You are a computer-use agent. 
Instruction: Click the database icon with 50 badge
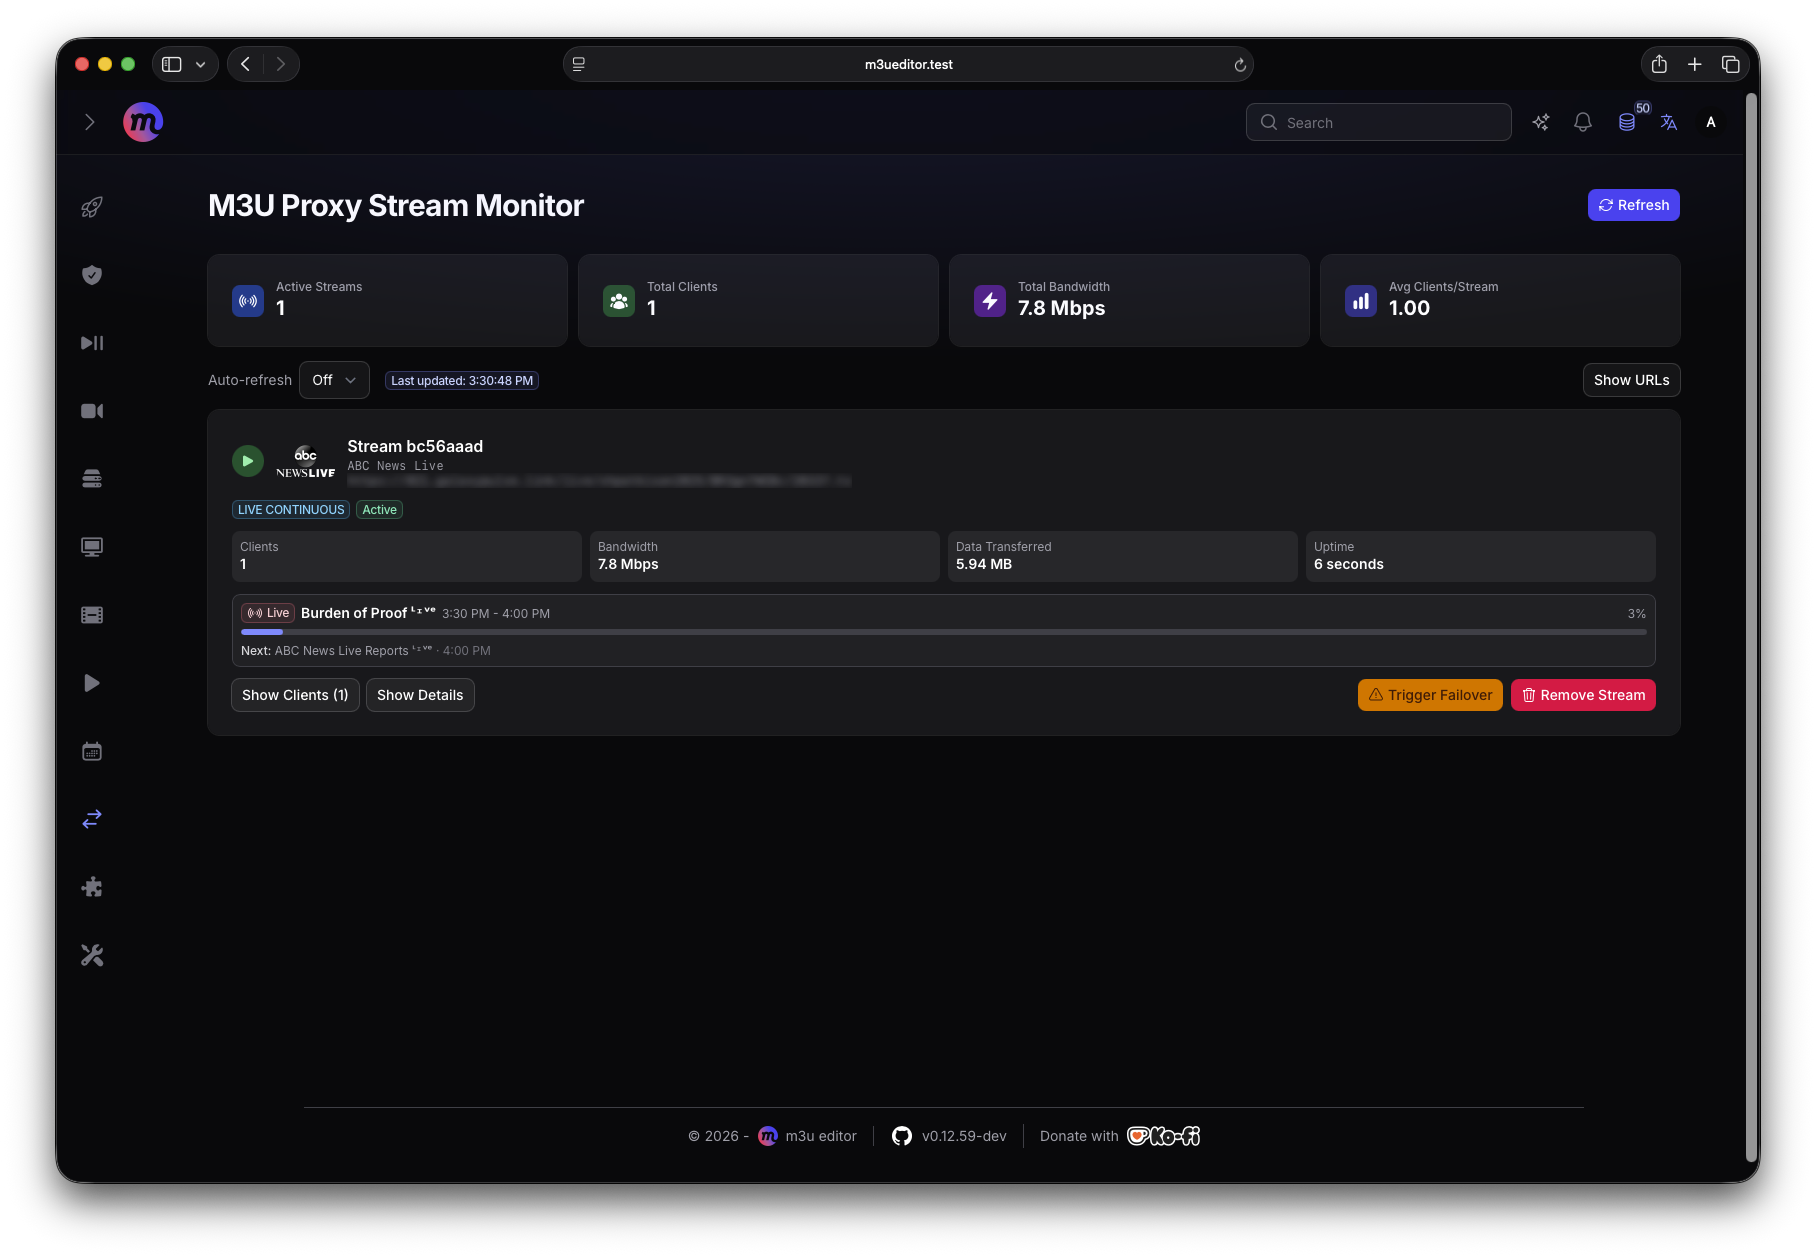point(1627,122)
